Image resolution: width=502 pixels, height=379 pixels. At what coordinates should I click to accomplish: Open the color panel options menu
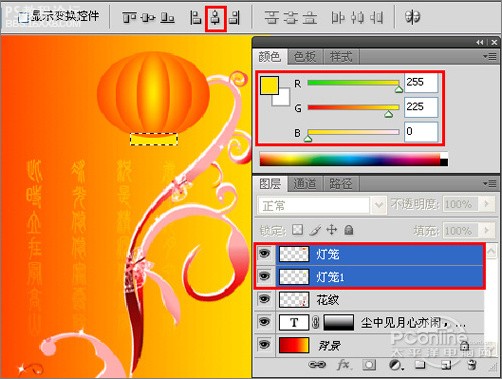click(490, 57)
